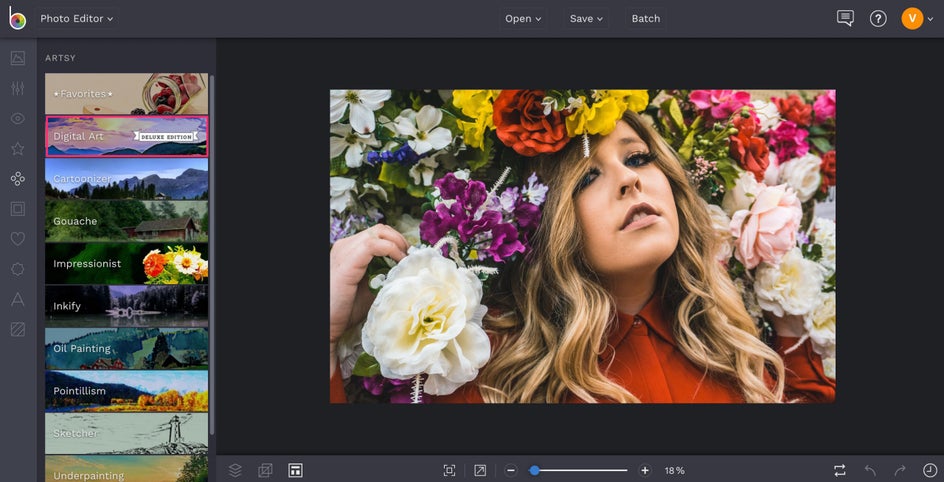This screenshot has width=944, height=482.
Task: Expand the Photo Editor dropdown
Action: (x=77, y=18)
